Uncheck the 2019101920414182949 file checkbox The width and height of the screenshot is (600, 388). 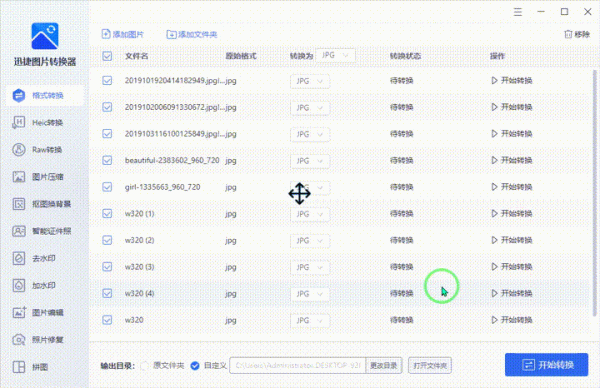point(107,80)
